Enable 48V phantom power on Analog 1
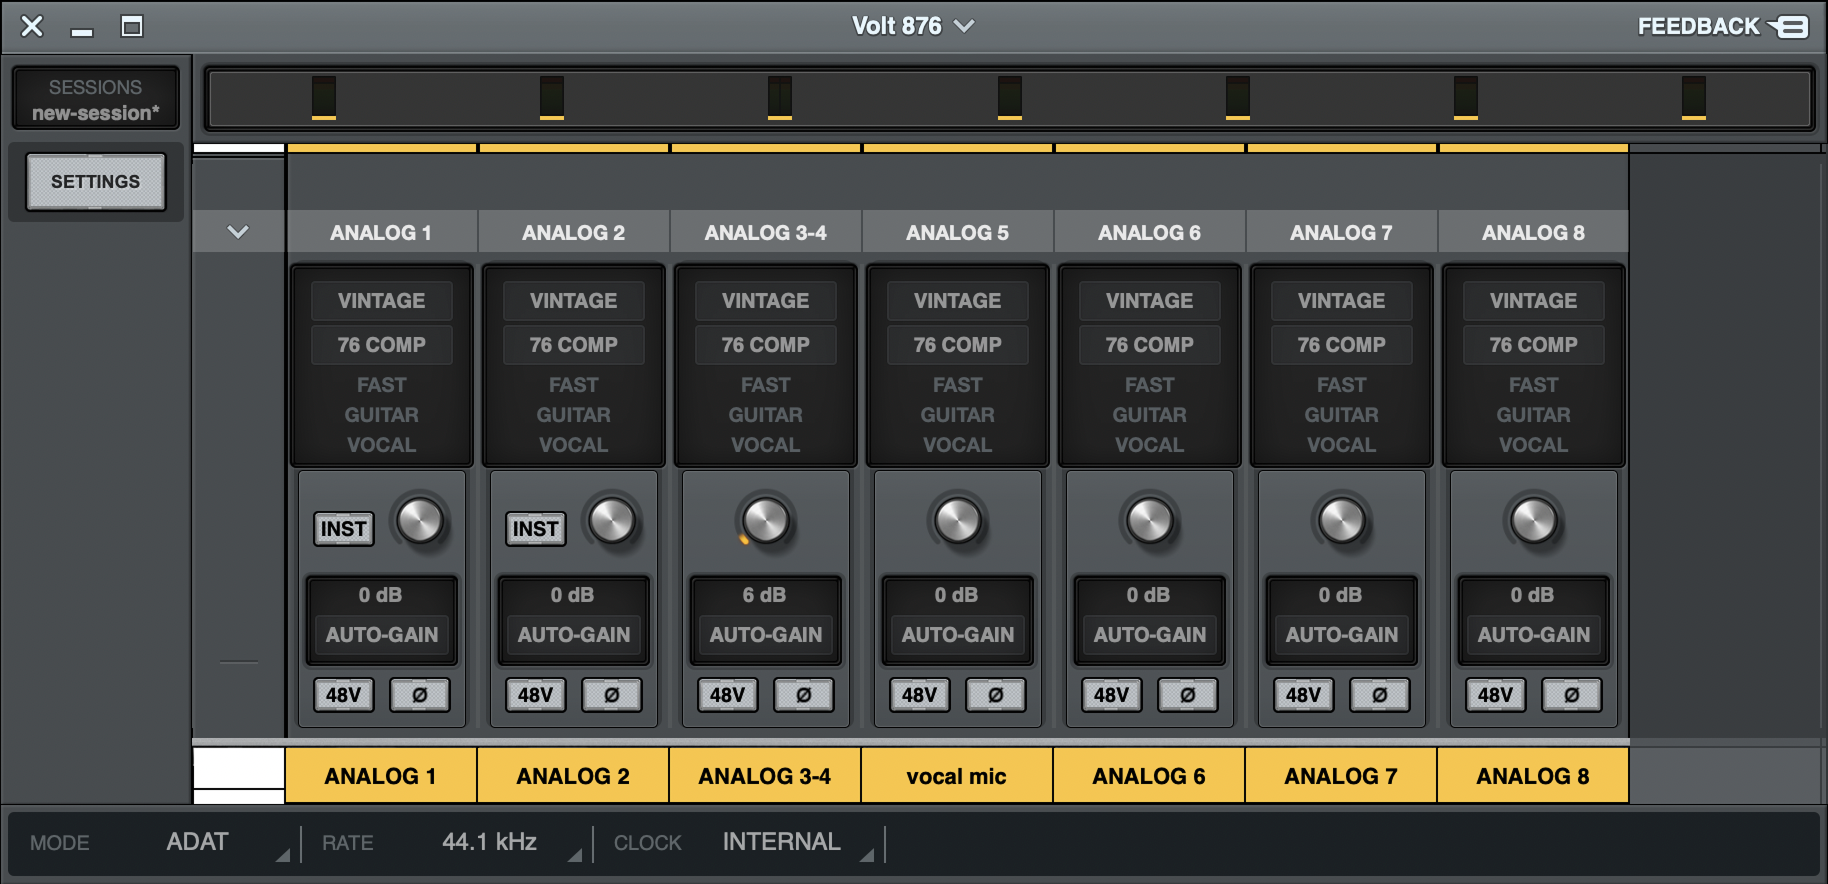 [344, 695]
